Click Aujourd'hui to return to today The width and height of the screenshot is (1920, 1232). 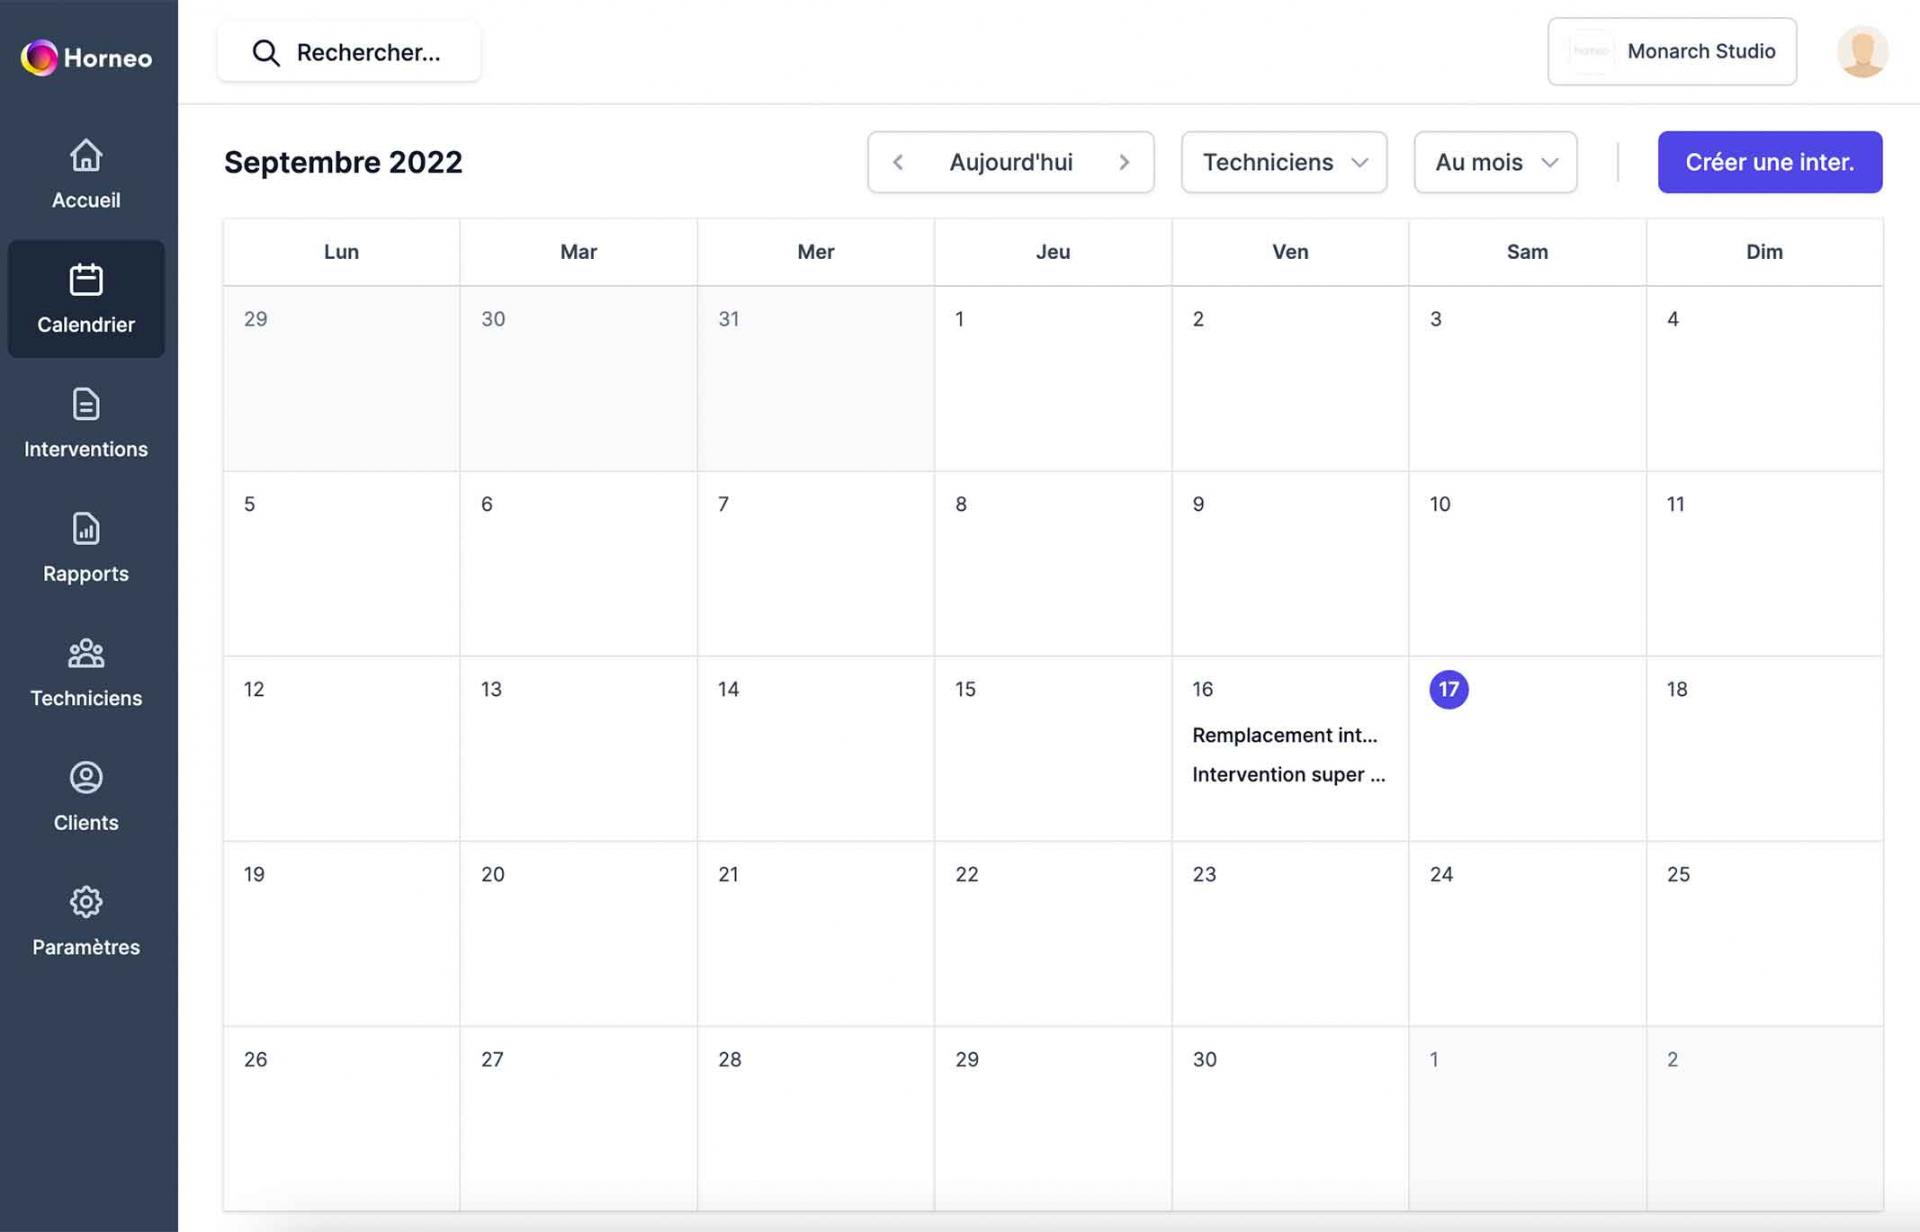(1010, 161)
